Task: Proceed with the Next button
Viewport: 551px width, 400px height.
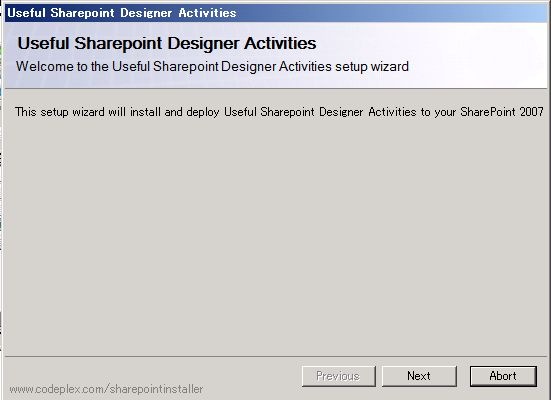Action: coord(419,376)
